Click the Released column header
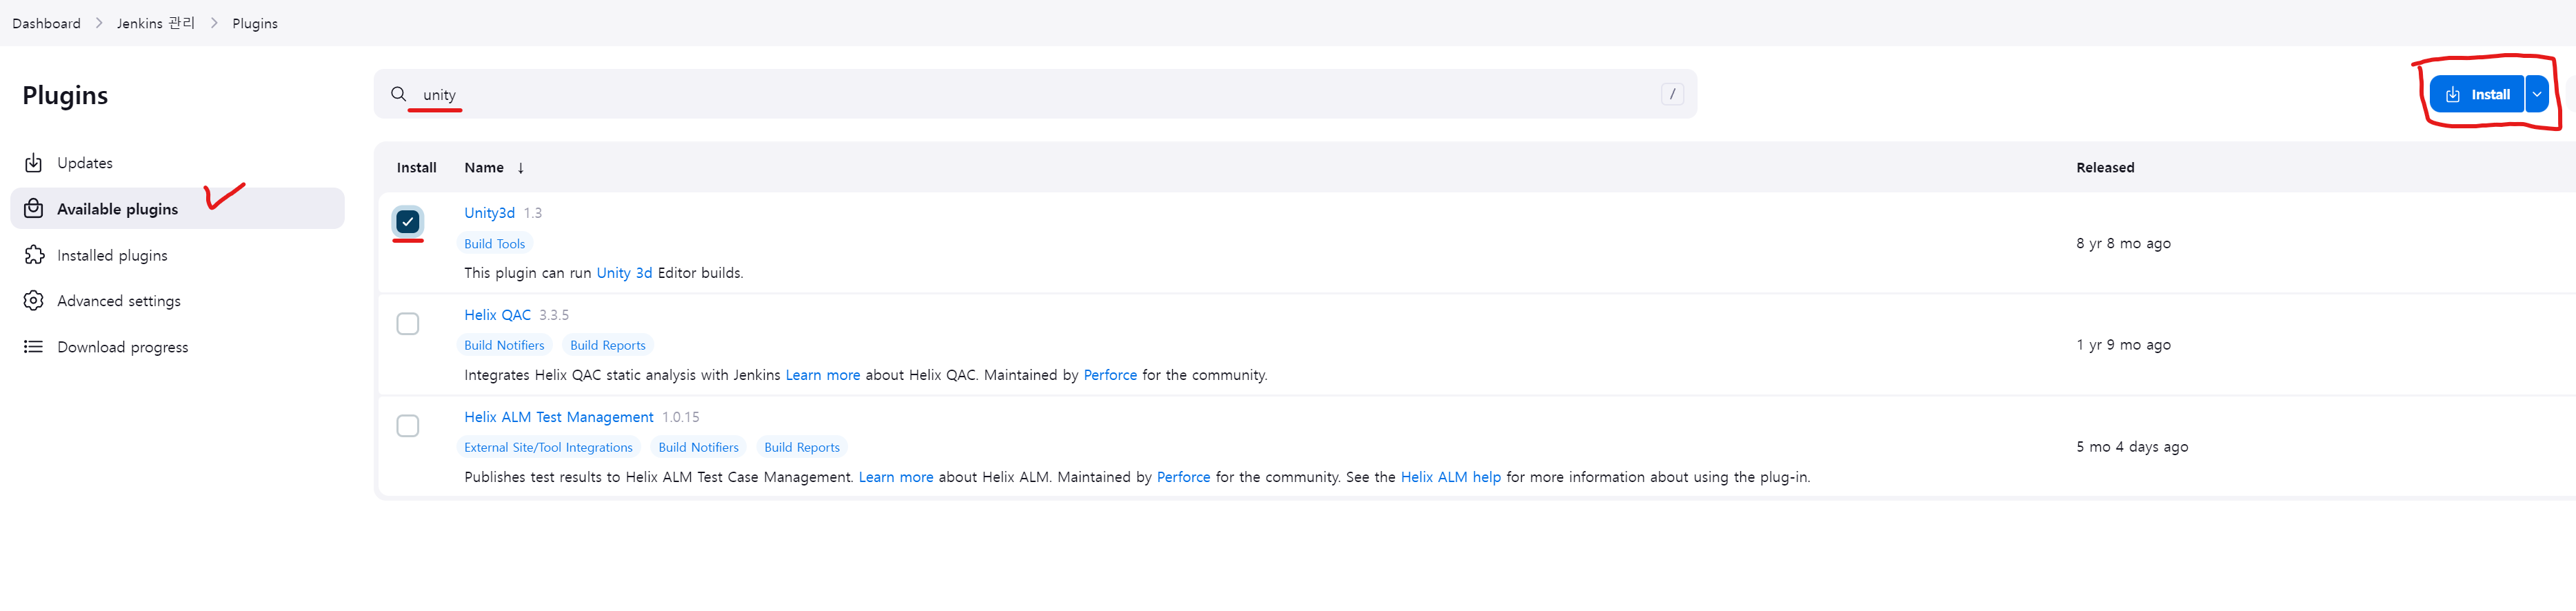This screenshot has width=2576, height=611. (2105, 168)
